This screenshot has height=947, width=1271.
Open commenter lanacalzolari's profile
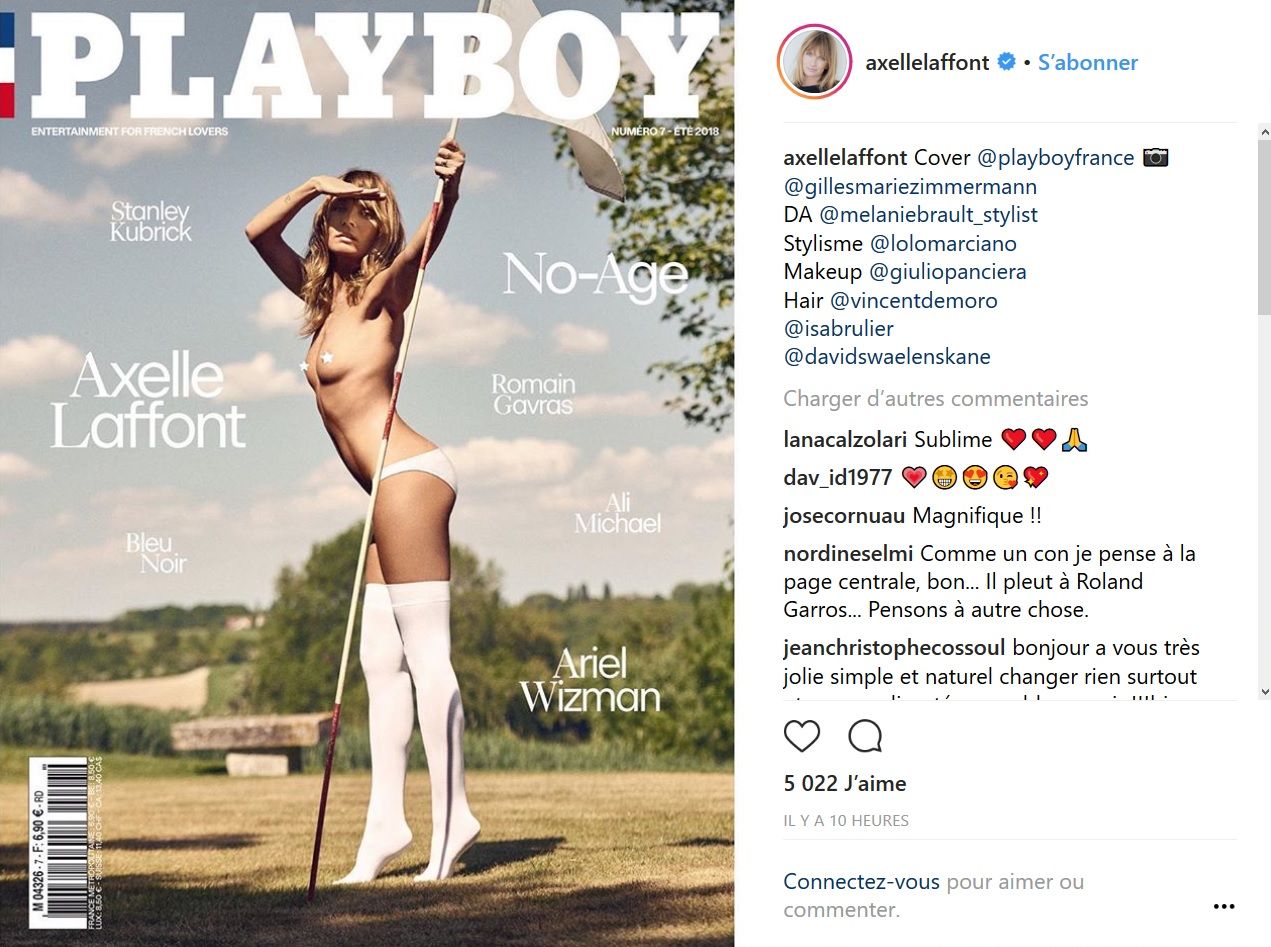coord(845,439)
